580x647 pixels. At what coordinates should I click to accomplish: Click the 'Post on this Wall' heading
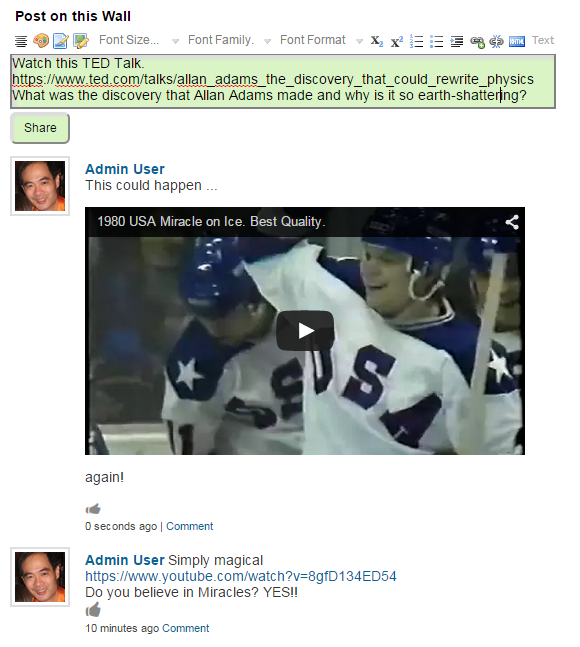tap(73, 16)
